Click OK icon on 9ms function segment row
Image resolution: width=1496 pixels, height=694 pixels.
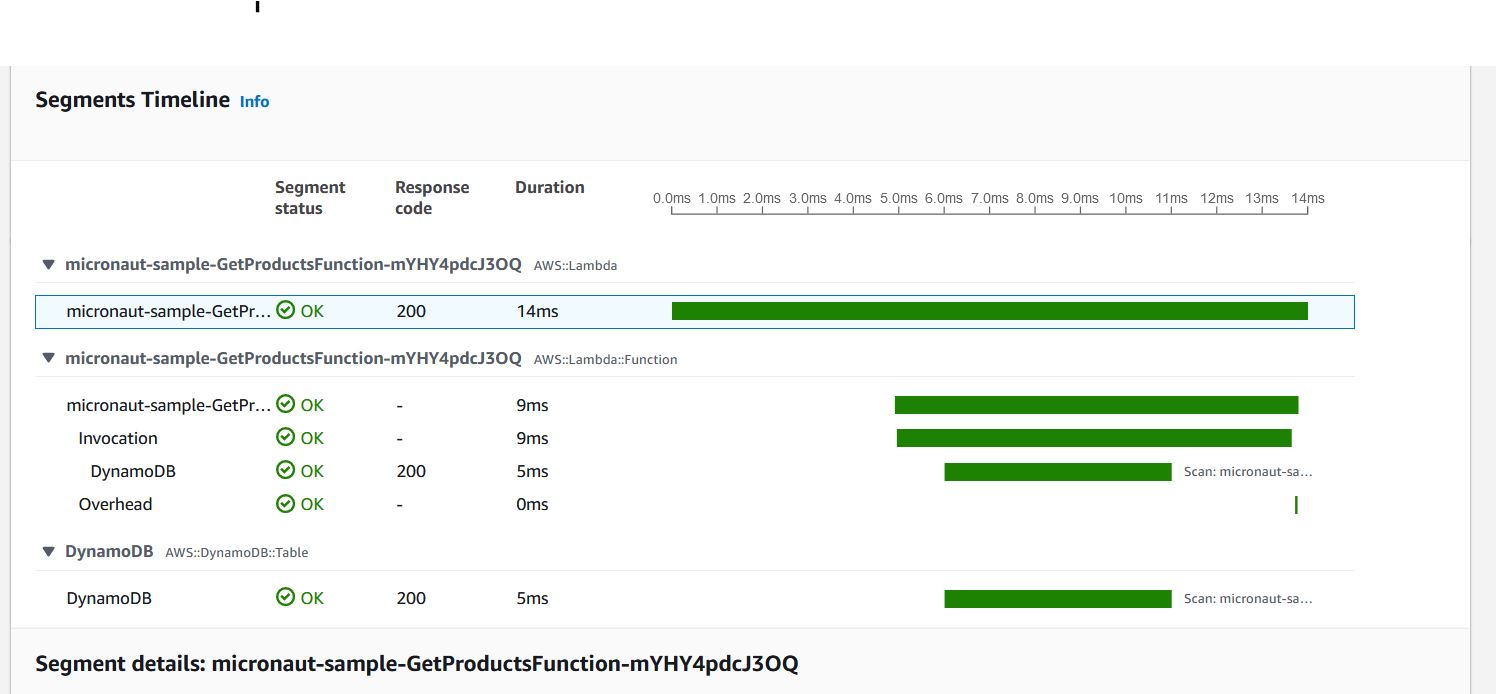286,405
